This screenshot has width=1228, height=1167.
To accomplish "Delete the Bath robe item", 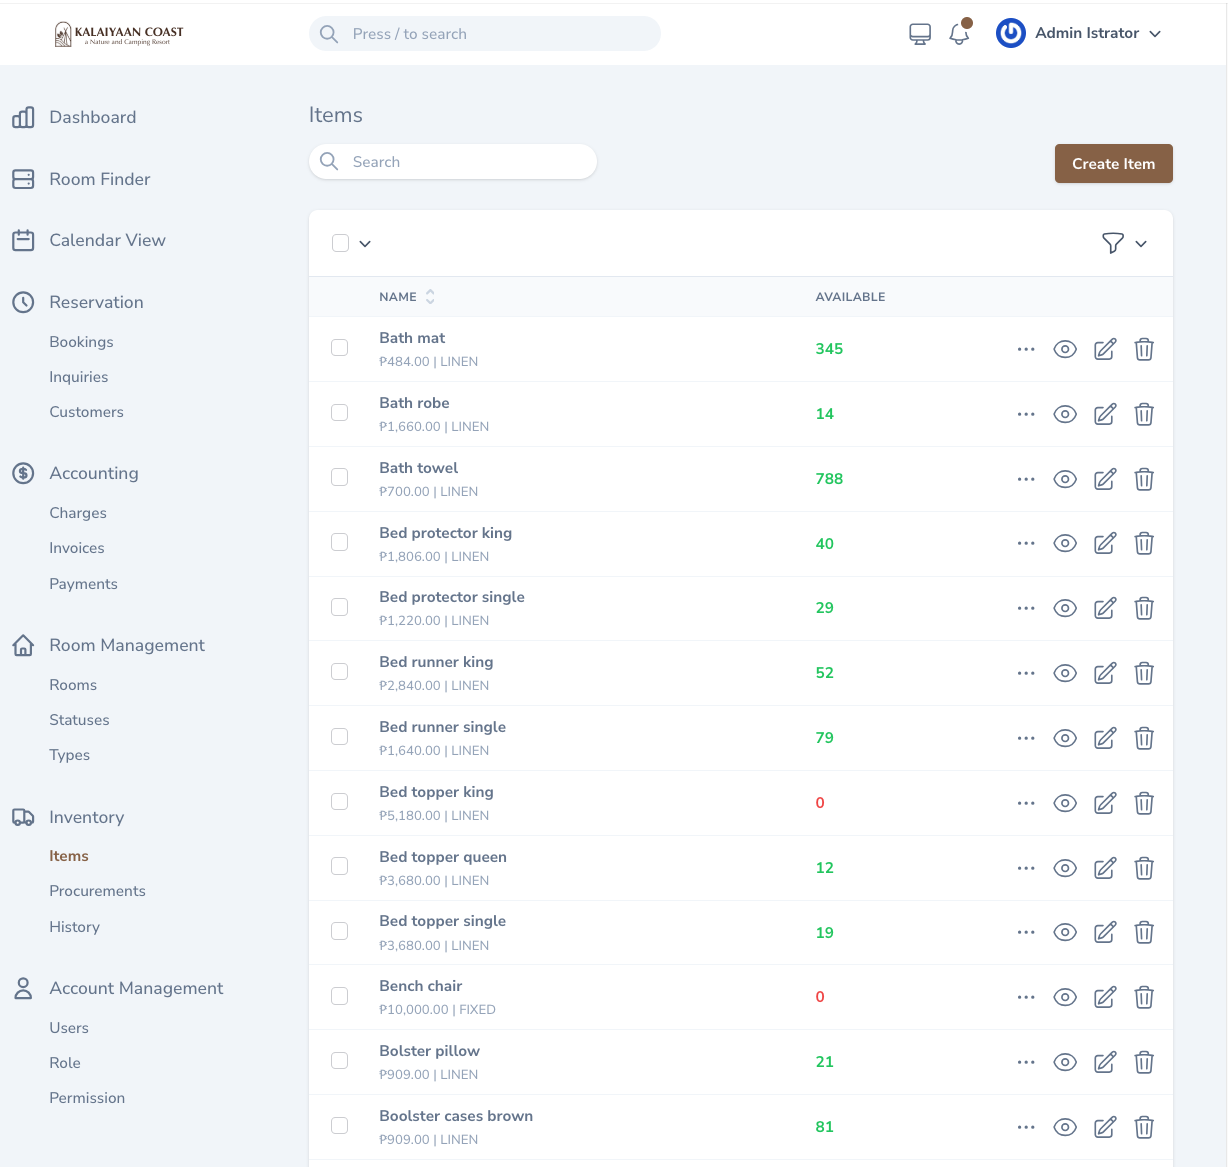I will coord(1144,413).
